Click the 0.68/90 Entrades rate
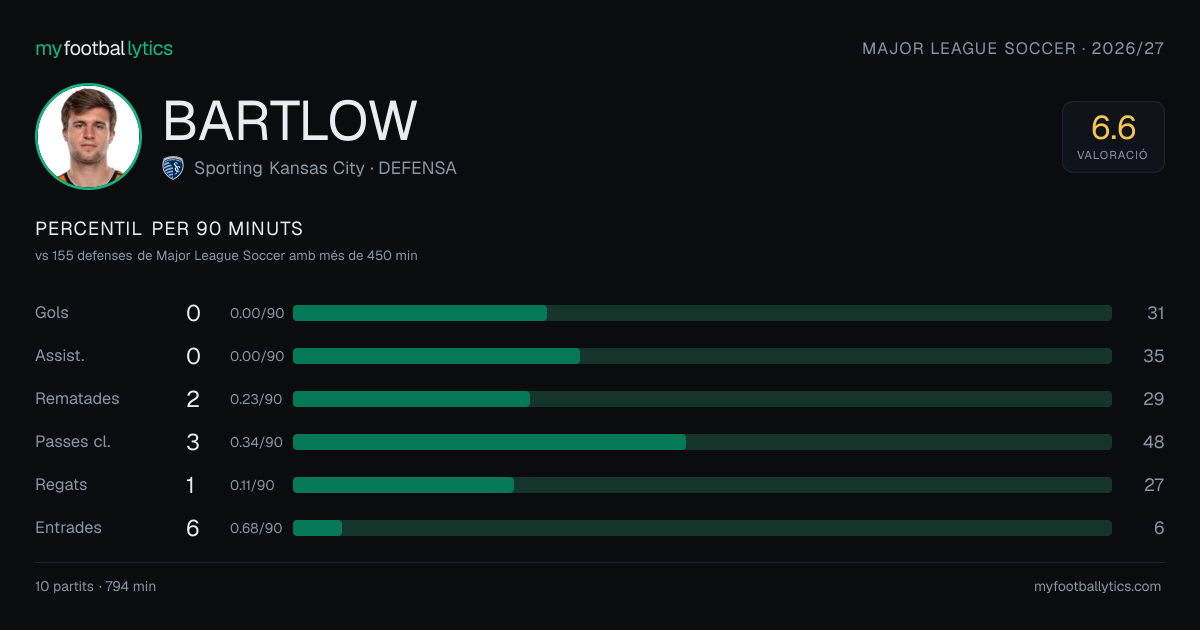The width and height of the screenshot is (1200, 630). pos(256,528)
